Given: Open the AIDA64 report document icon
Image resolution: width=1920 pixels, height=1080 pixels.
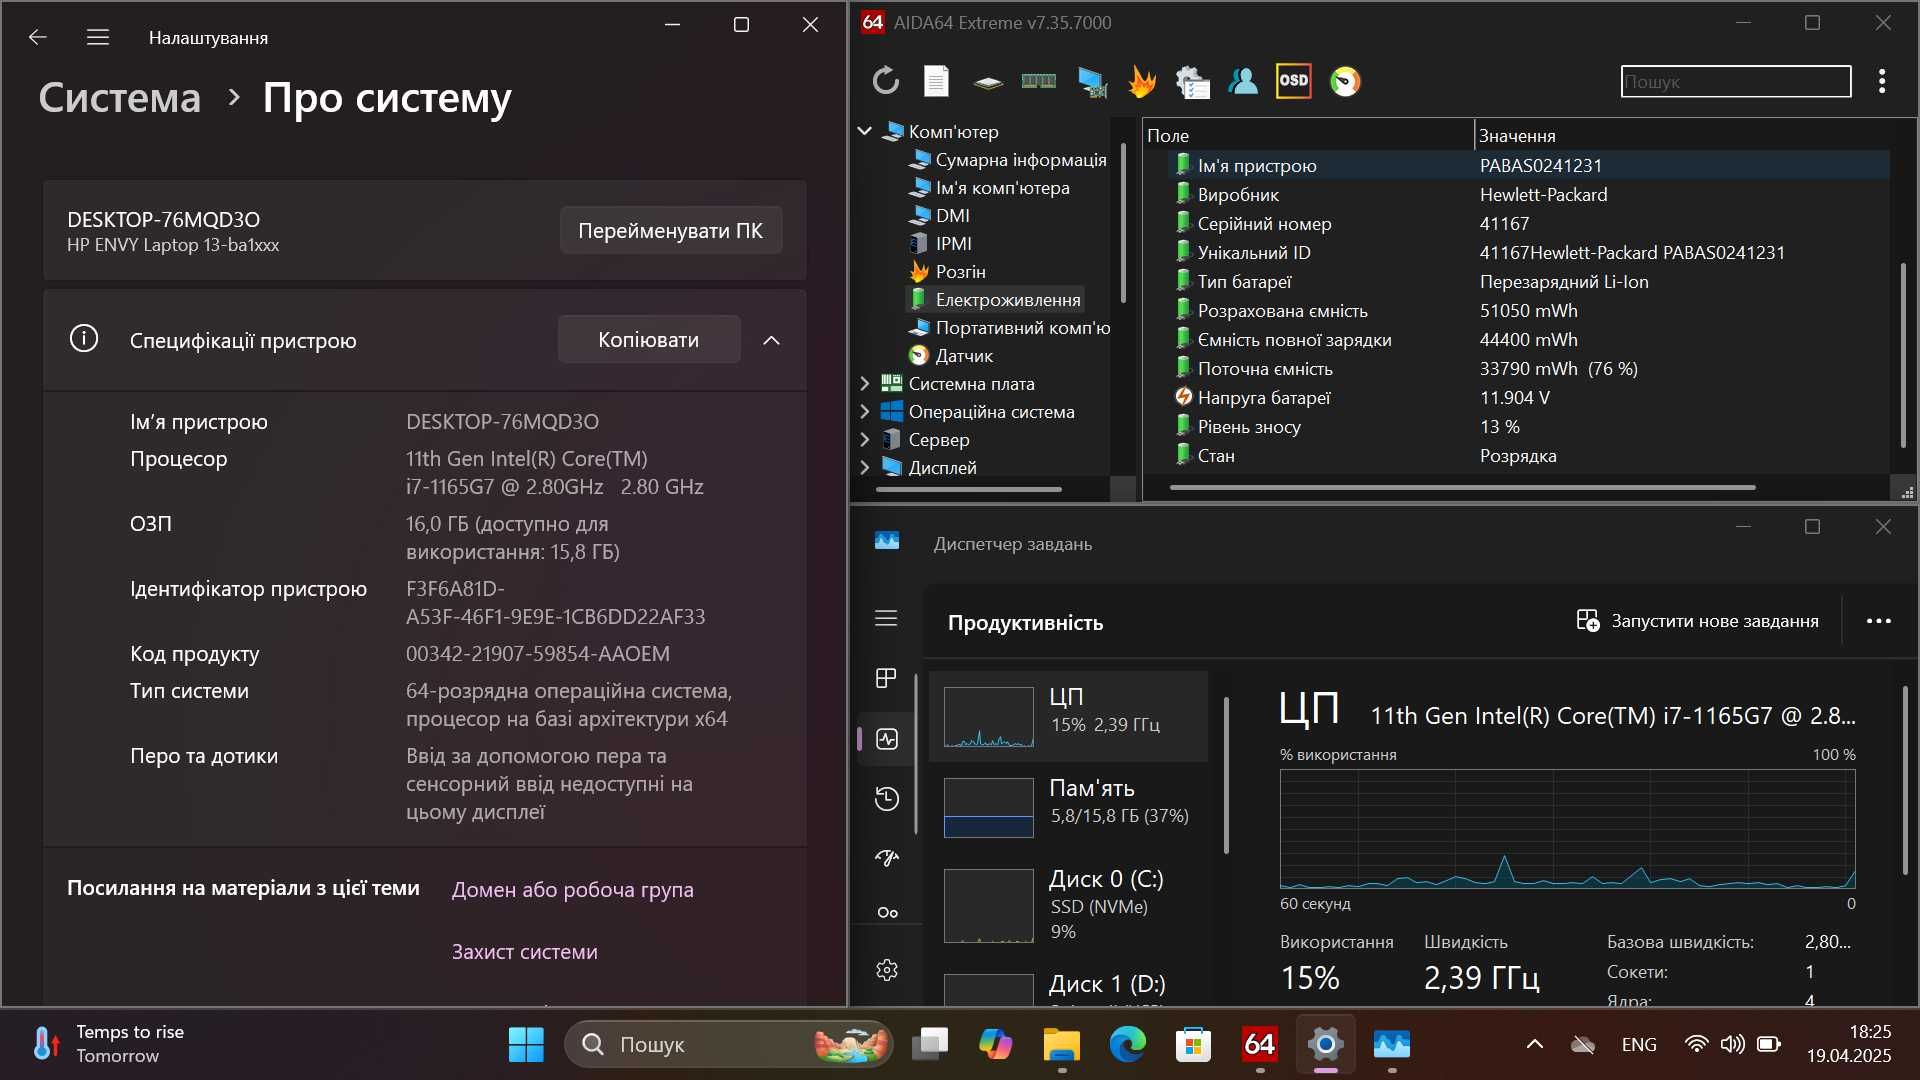Looking at the screenshot, I should (x=936, y=81).
